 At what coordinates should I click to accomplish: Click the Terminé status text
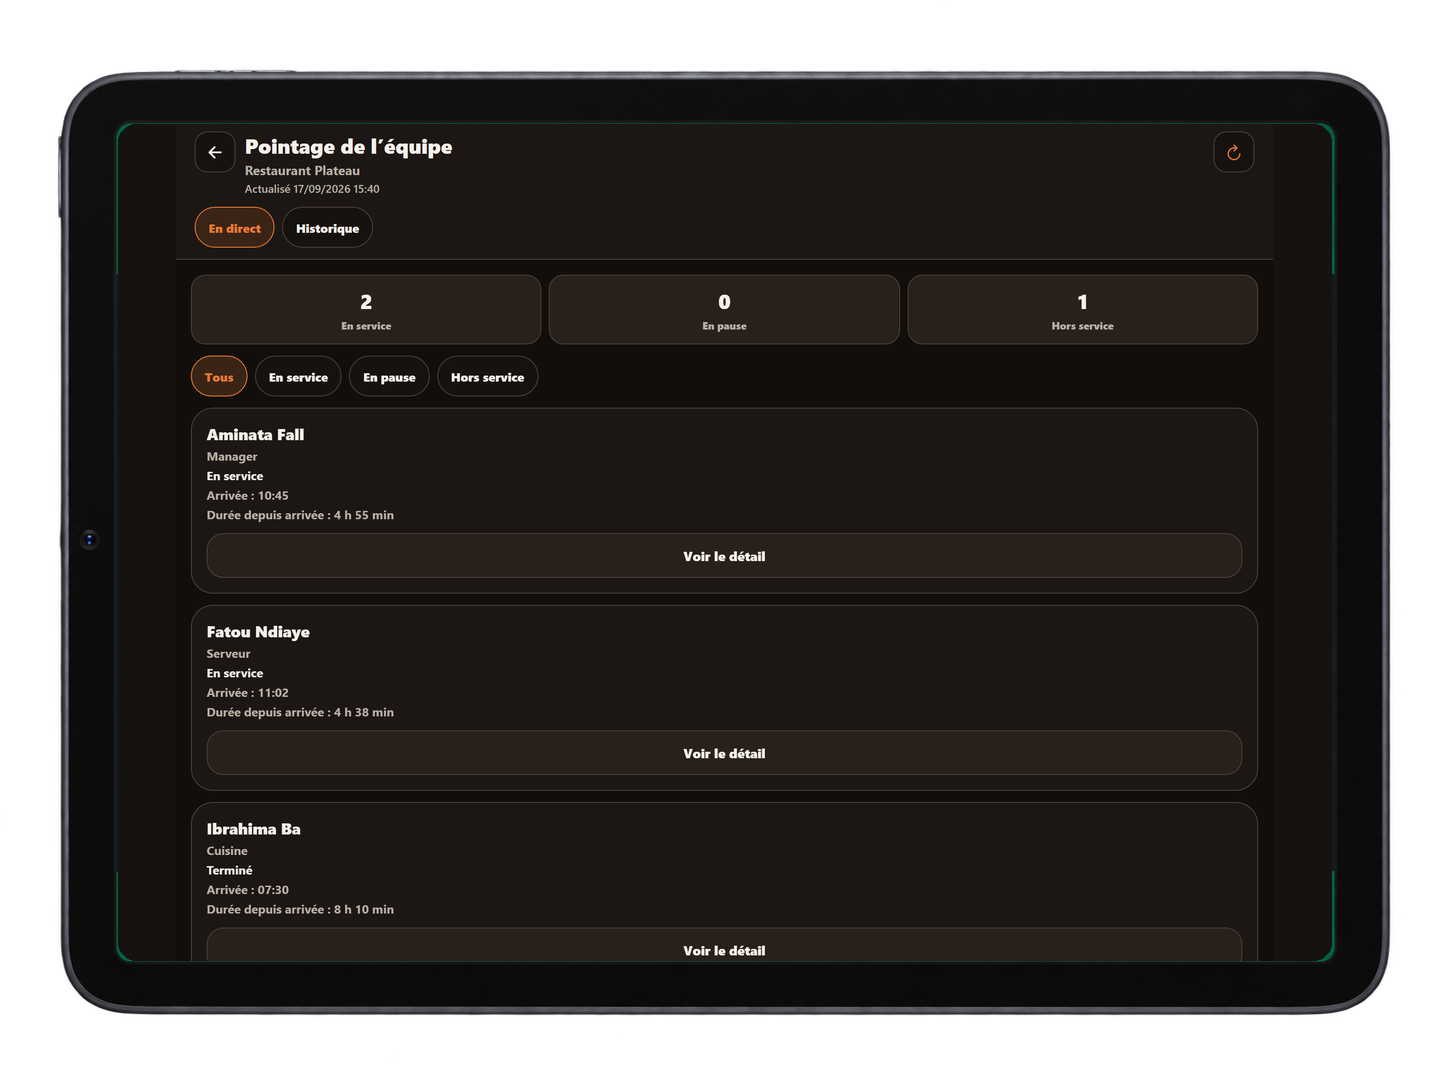[x=229, y=871]
